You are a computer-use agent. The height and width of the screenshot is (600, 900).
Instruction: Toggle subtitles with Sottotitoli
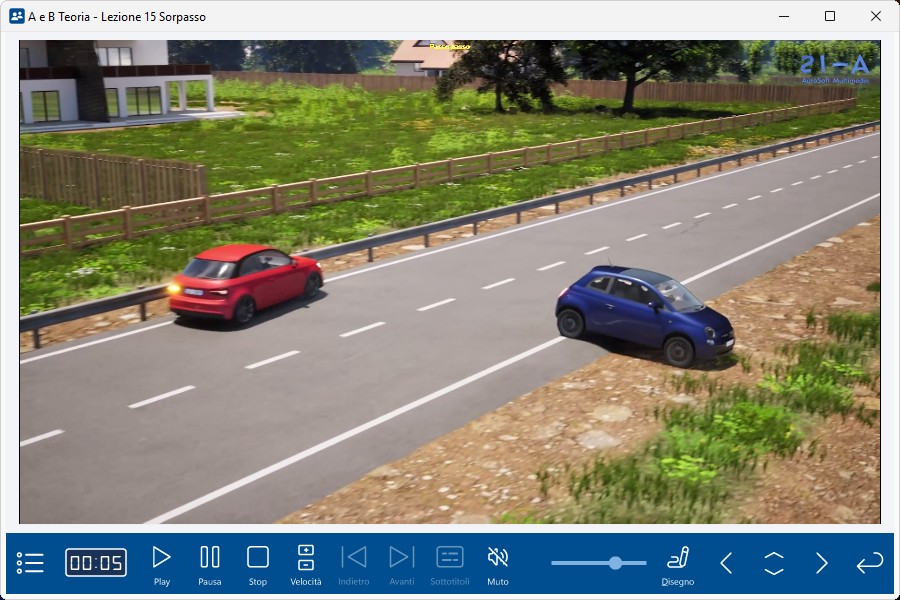[450, 564]
